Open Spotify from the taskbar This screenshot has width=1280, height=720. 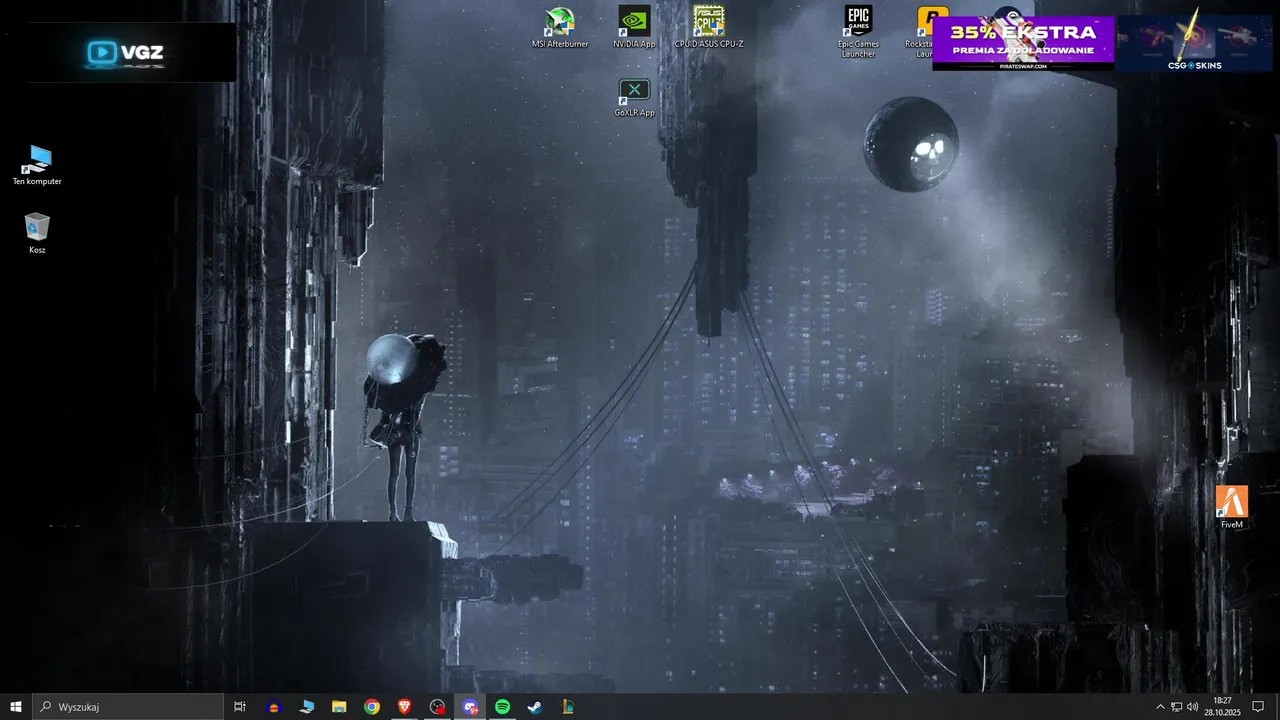tap(503, 707)
